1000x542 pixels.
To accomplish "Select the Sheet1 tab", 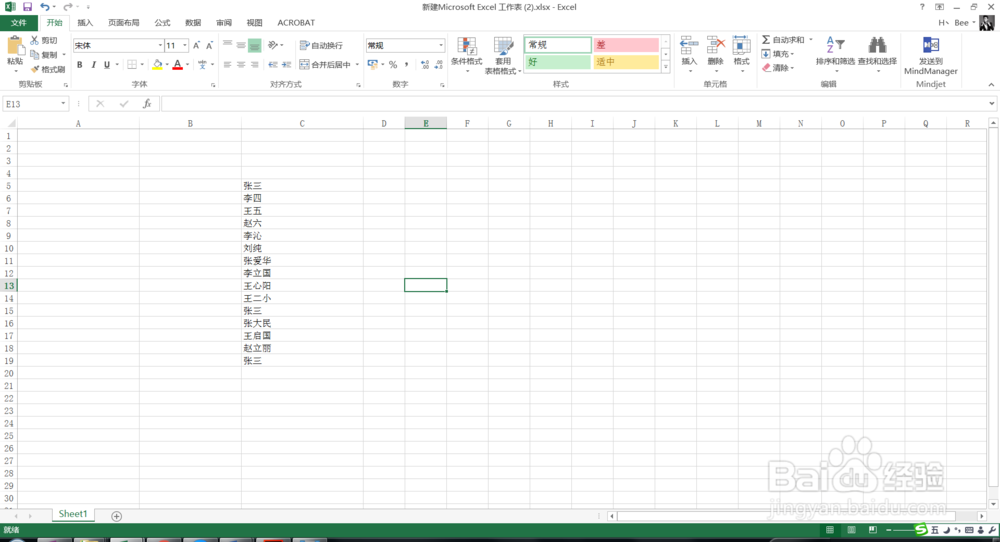I will [x=73, y=514].
